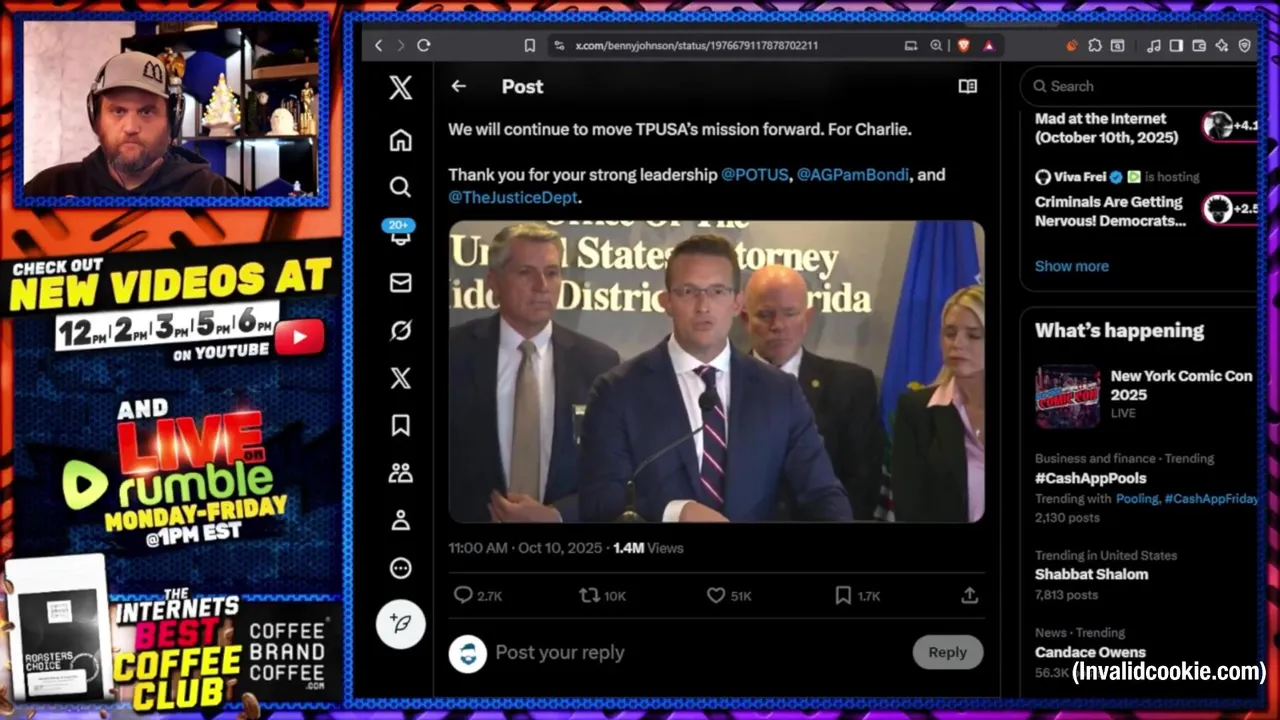Open Candace Owens trending topic

(1090, 652)
